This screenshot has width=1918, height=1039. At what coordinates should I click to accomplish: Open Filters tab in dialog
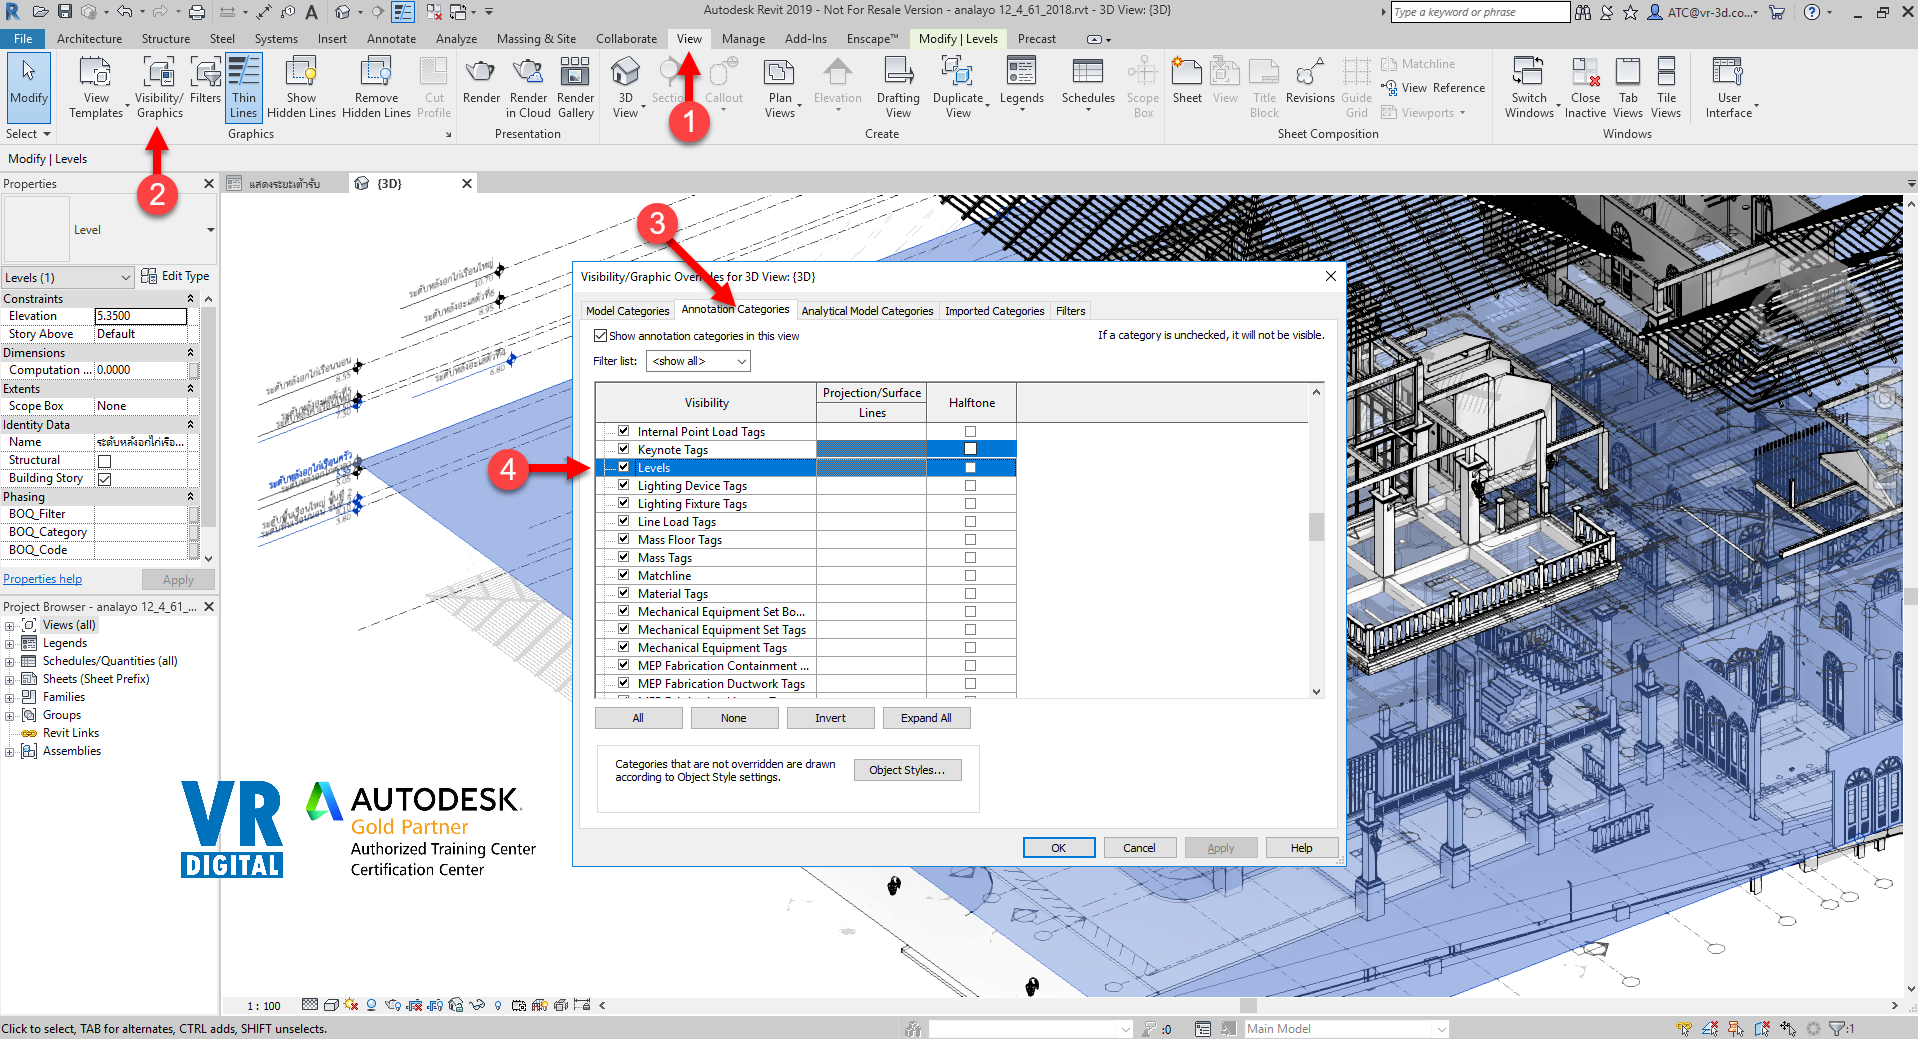1070,311
